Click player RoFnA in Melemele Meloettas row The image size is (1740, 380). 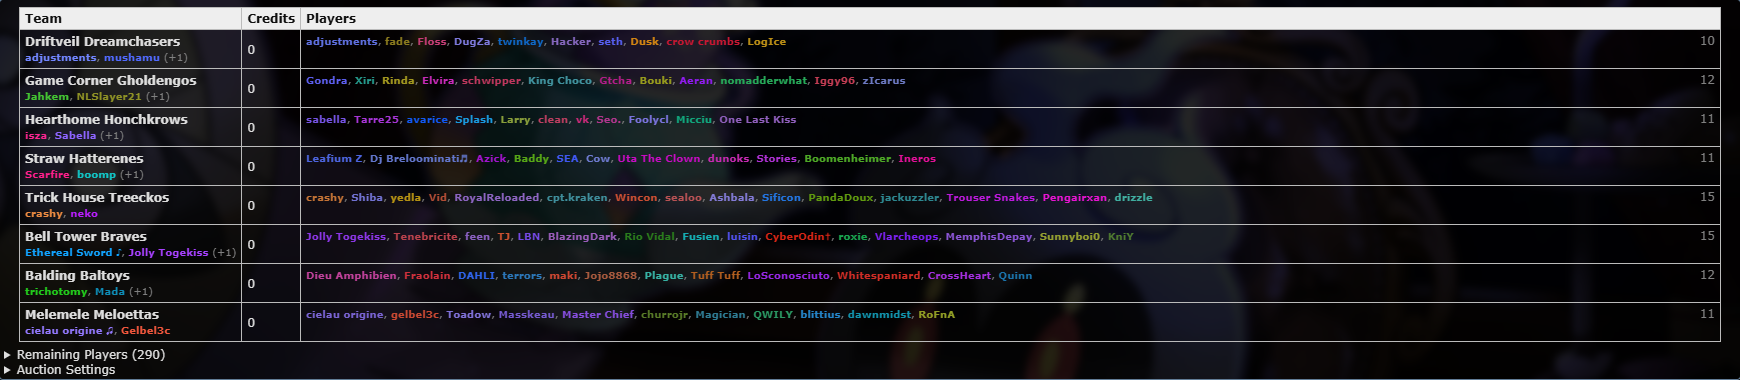(936, 315)
